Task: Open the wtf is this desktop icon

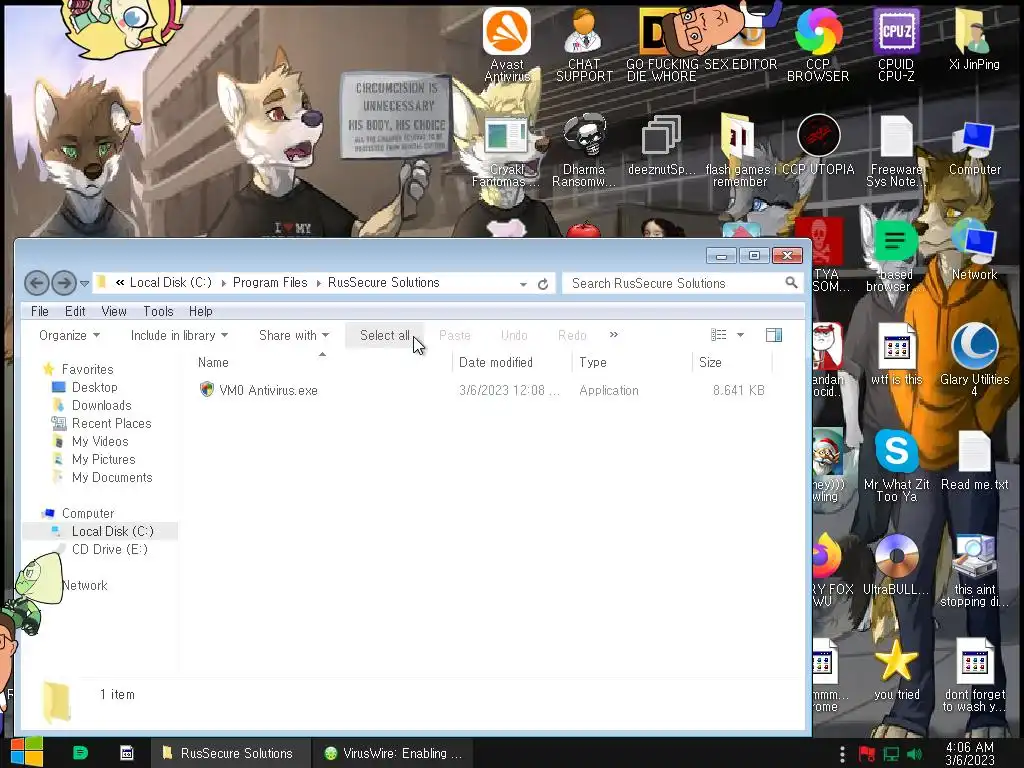Action: (896, 354)
